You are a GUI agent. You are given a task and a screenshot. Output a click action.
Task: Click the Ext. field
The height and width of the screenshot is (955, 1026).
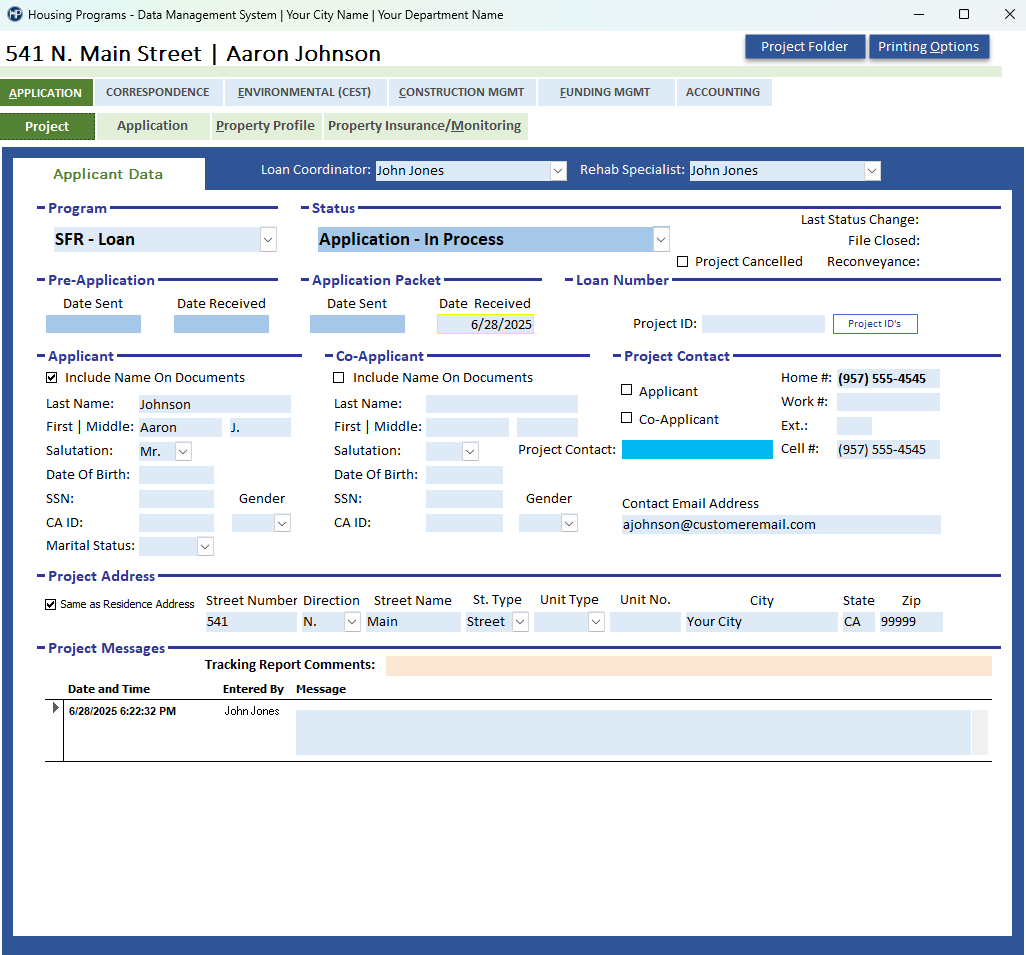(x=855, y=426)
